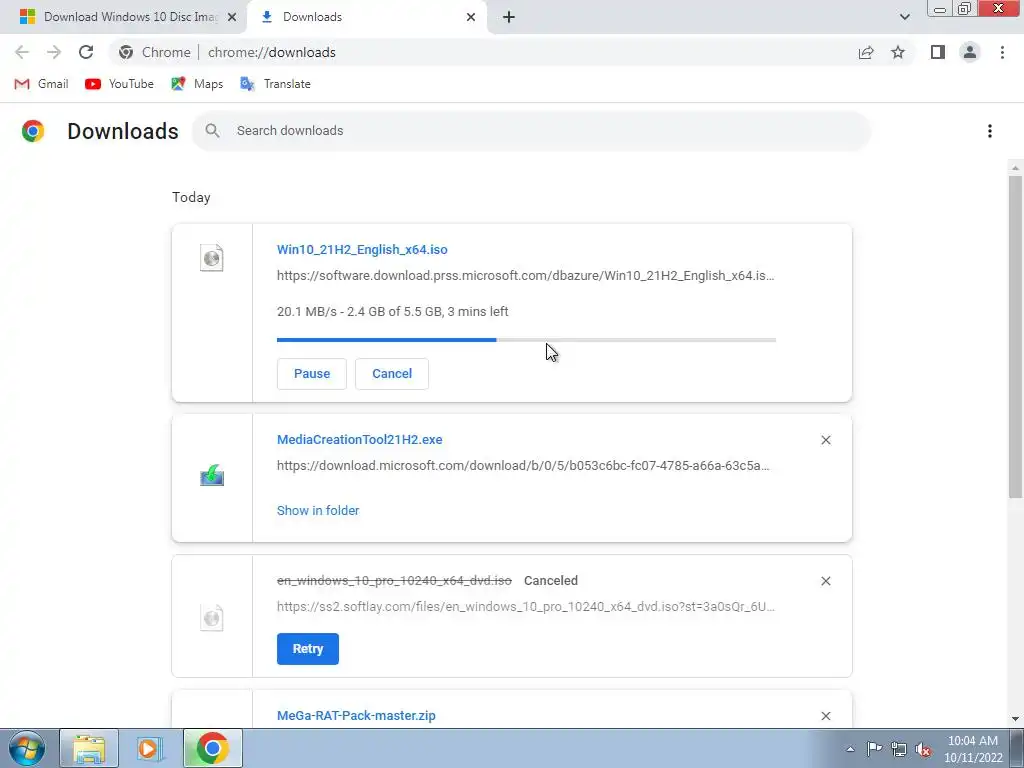This screenshot has height=768, width=1024.
Task: Close the Downloads tab
Action: click(x=471, y=18)
